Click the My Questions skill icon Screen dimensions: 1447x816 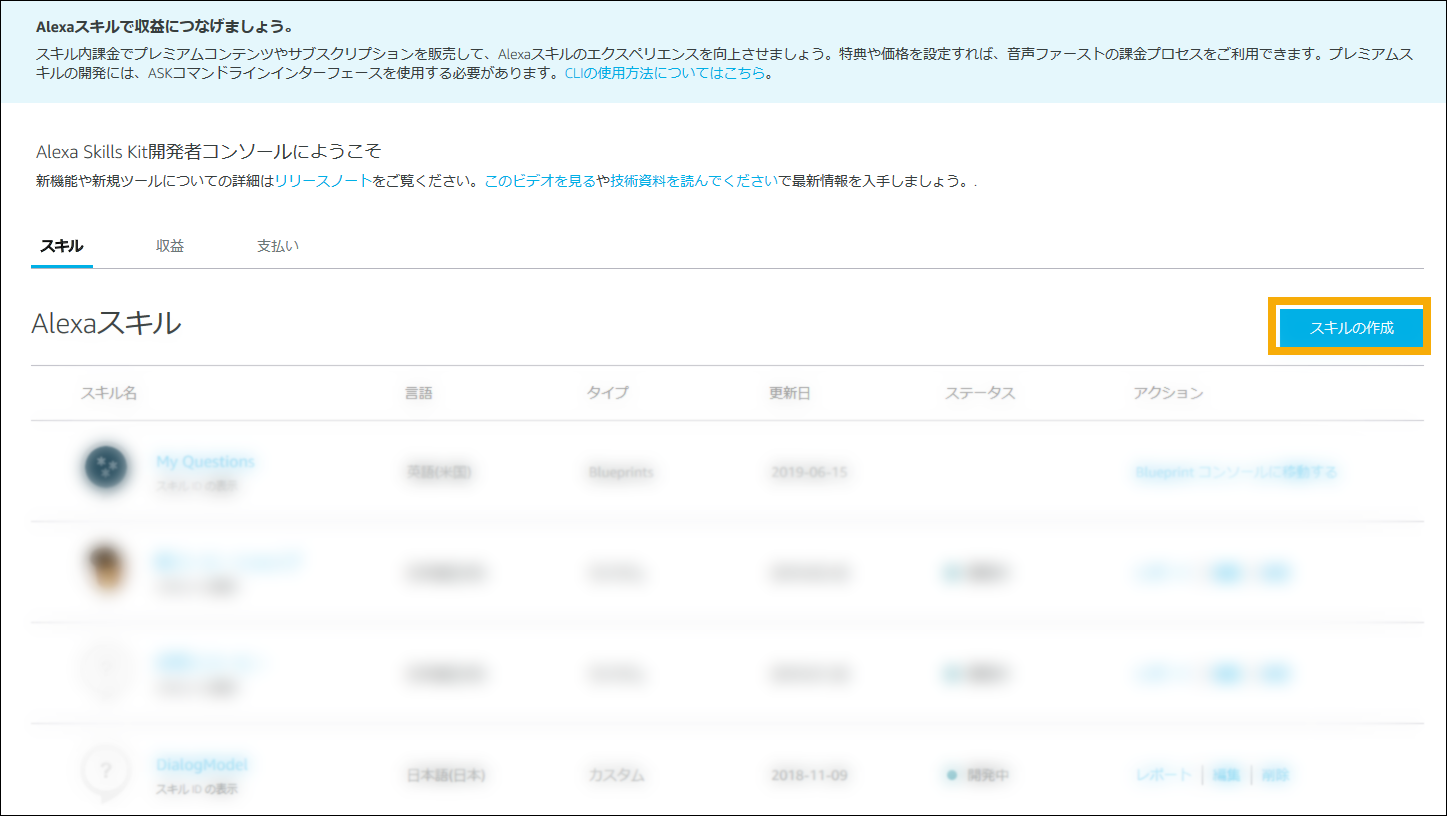pos(107,468)
